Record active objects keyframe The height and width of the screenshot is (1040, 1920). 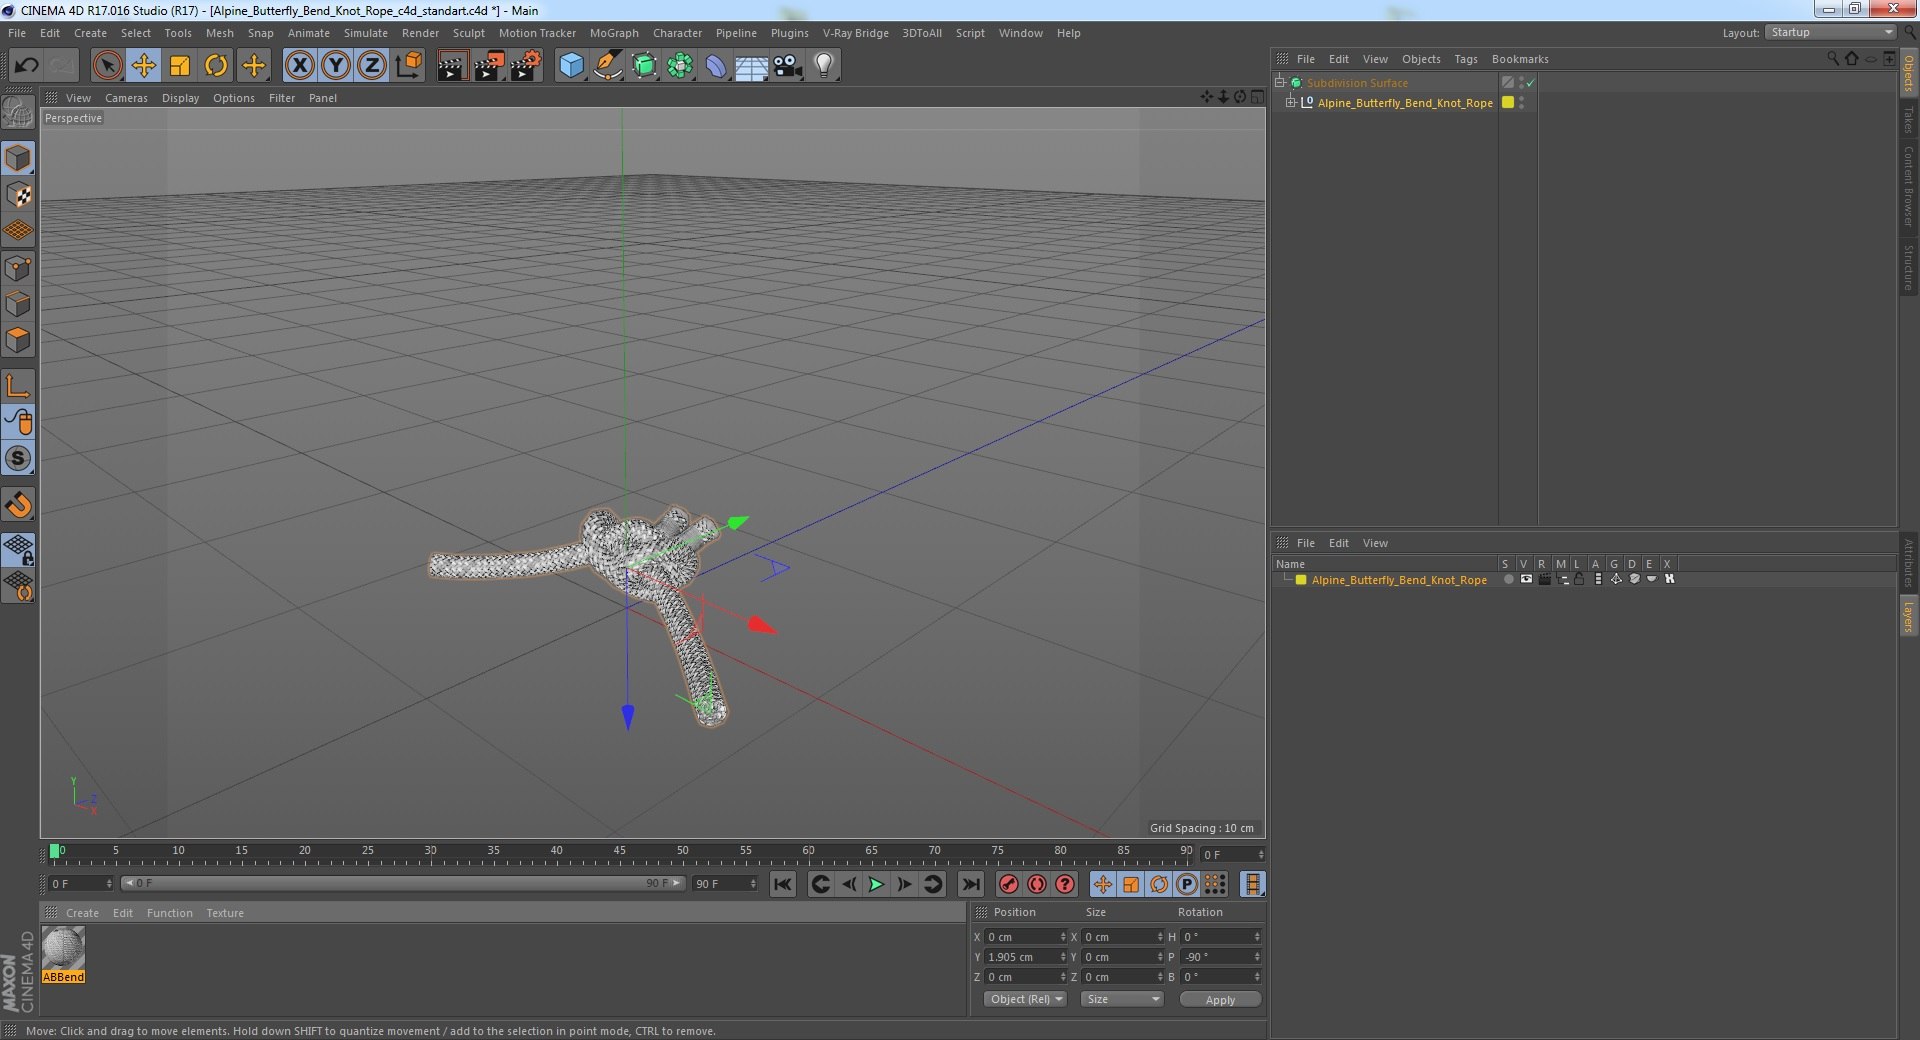coord(1009,884)
